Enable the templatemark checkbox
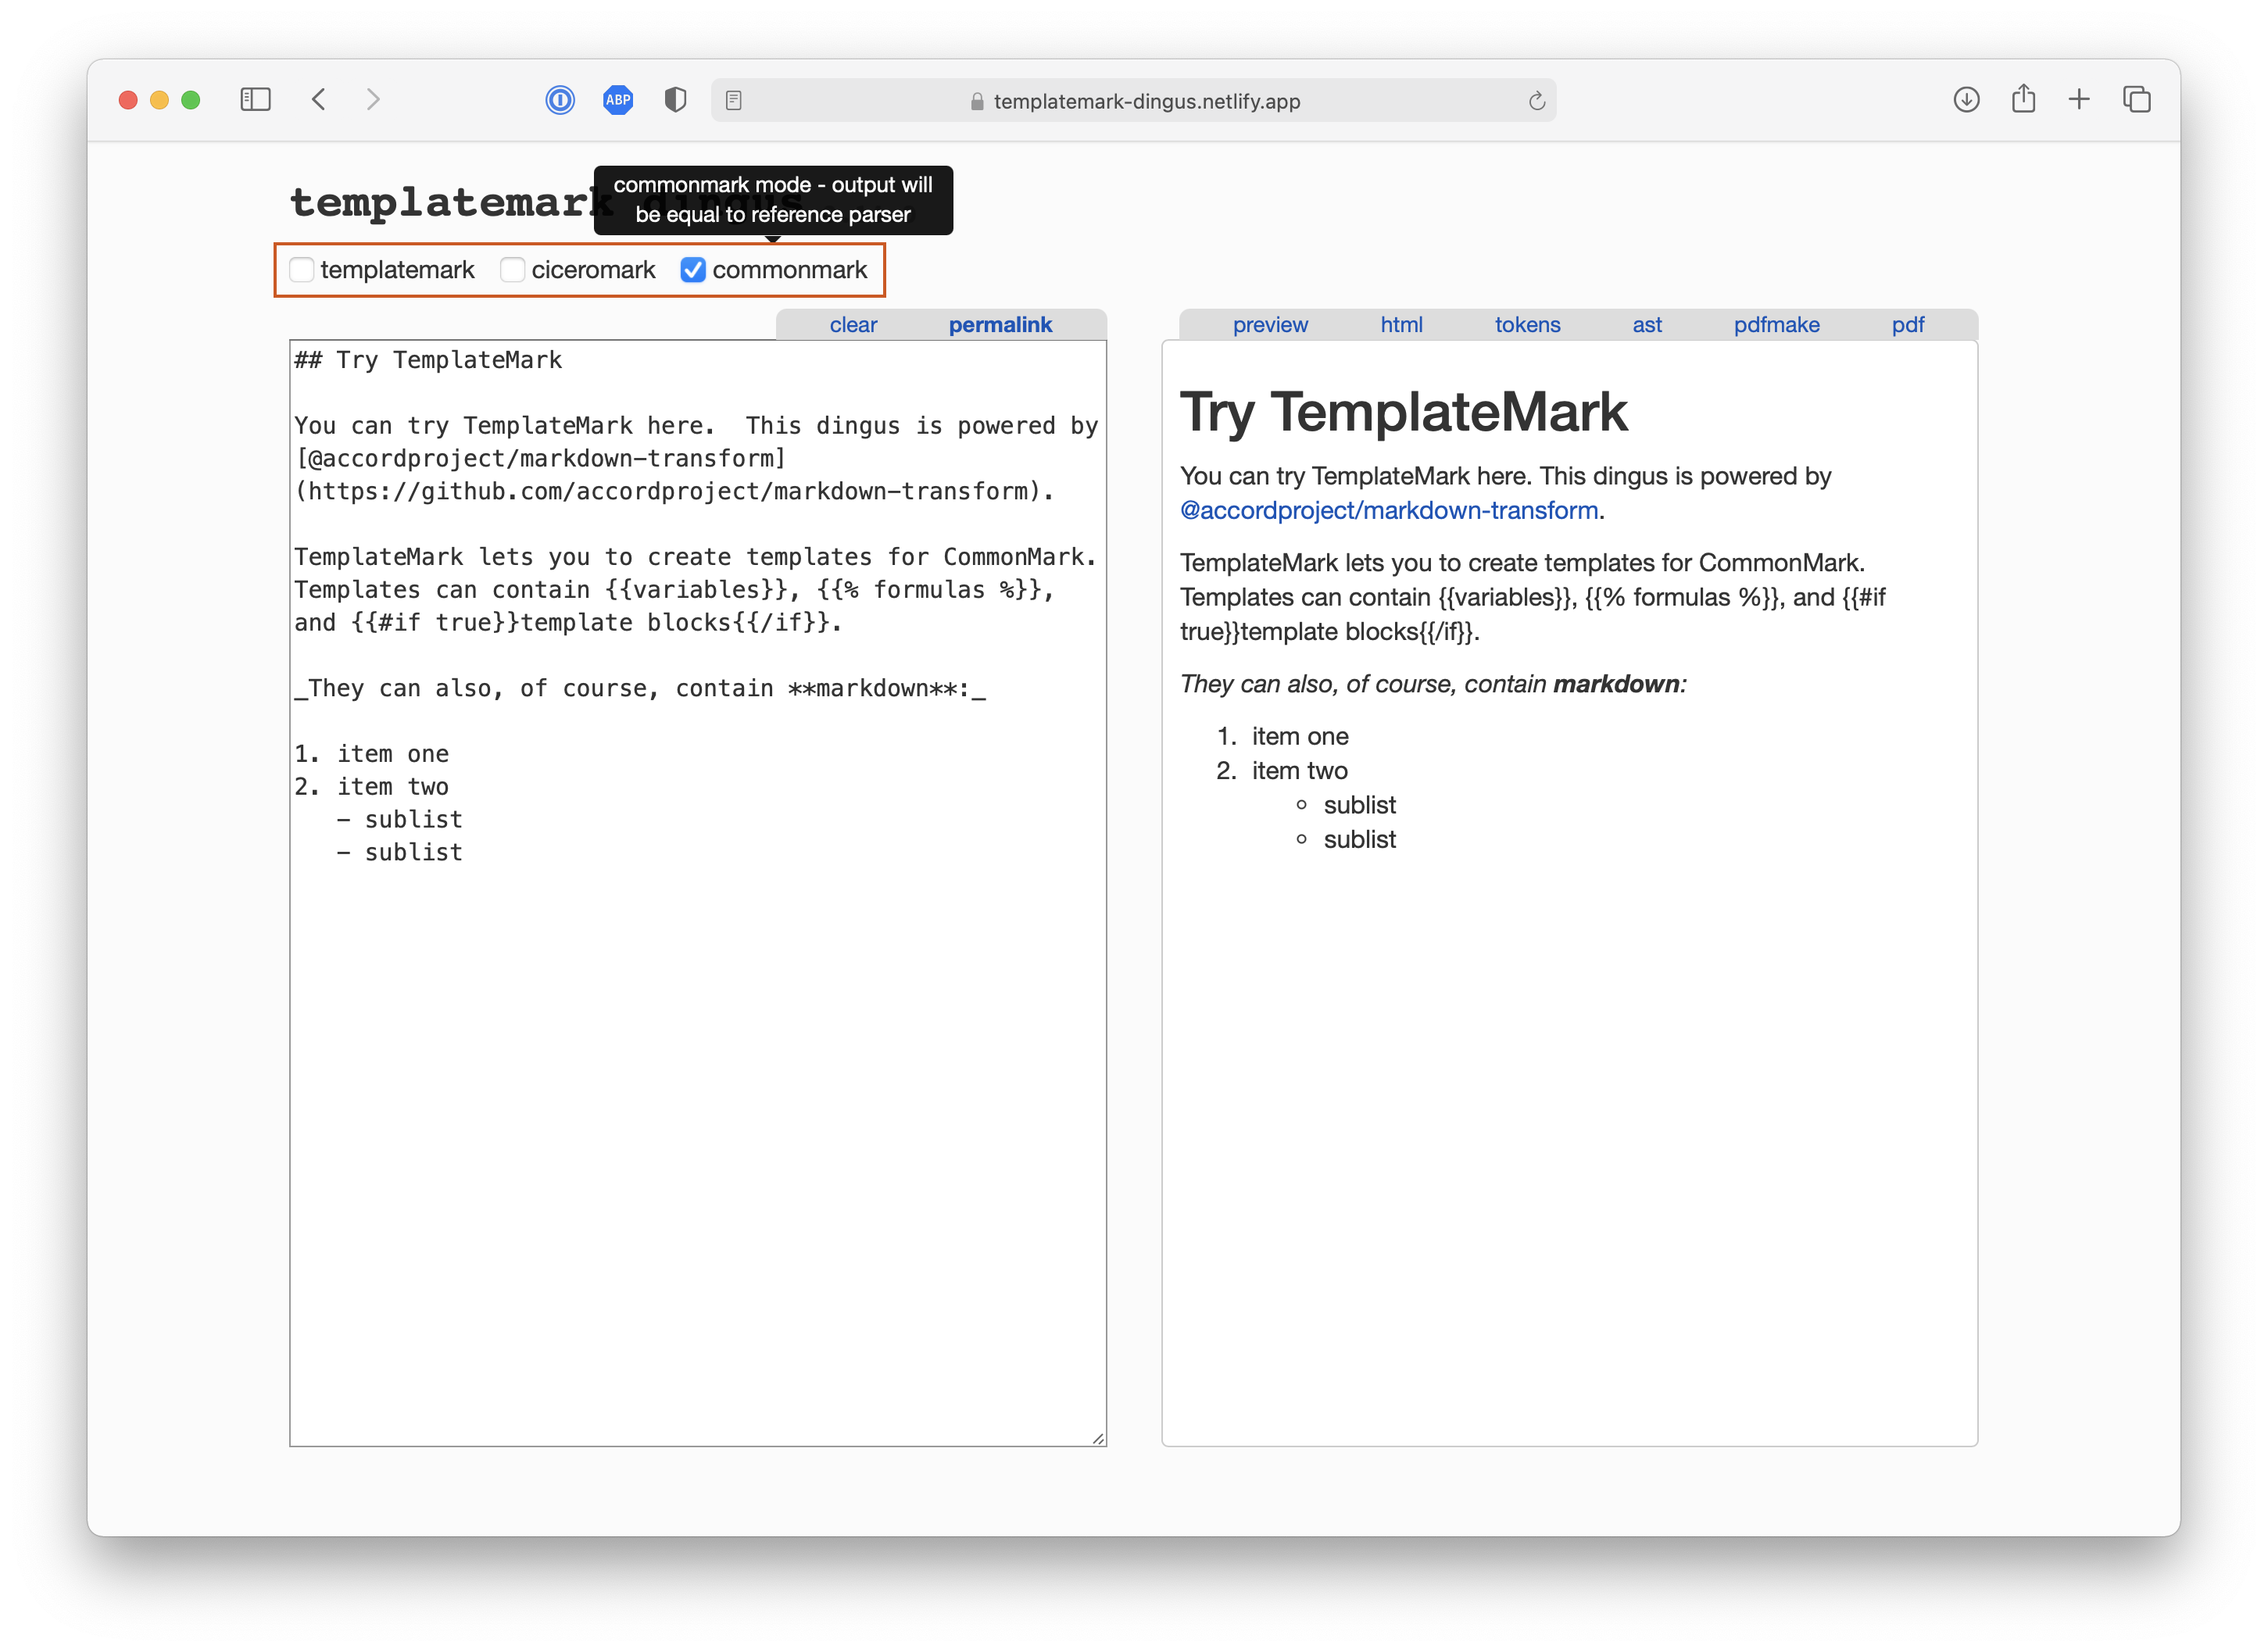This screenshot has height=1652, width=2268. coord(301,270)
